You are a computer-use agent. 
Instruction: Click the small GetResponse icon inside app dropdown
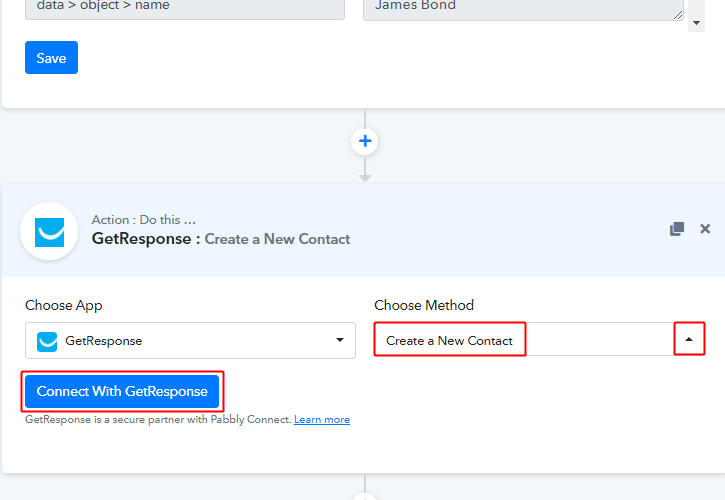(47, 342)
